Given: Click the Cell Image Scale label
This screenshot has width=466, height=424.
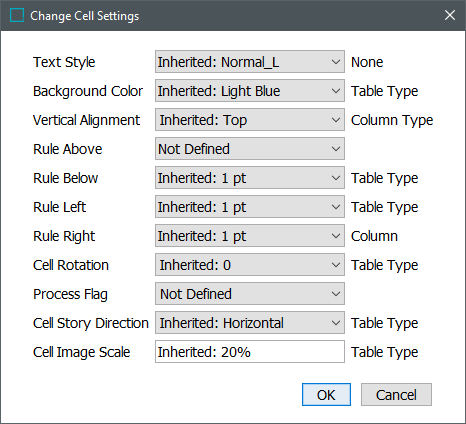Looking at the screenshot, I should point(81,352).
